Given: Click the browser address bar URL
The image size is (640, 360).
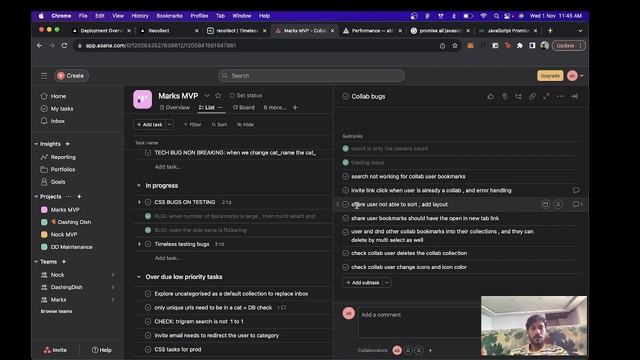Looking at the screenshot, I should (x=161, y=46).
